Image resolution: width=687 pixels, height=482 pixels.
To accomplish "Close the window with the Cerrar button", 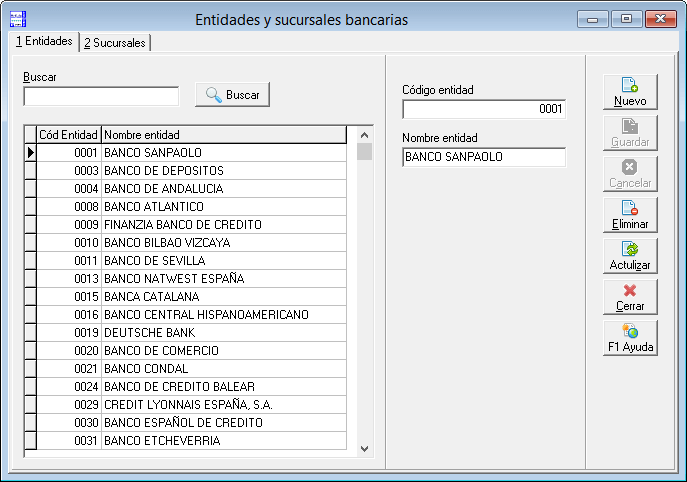I will pyautogui.click(x=630, y=297).
